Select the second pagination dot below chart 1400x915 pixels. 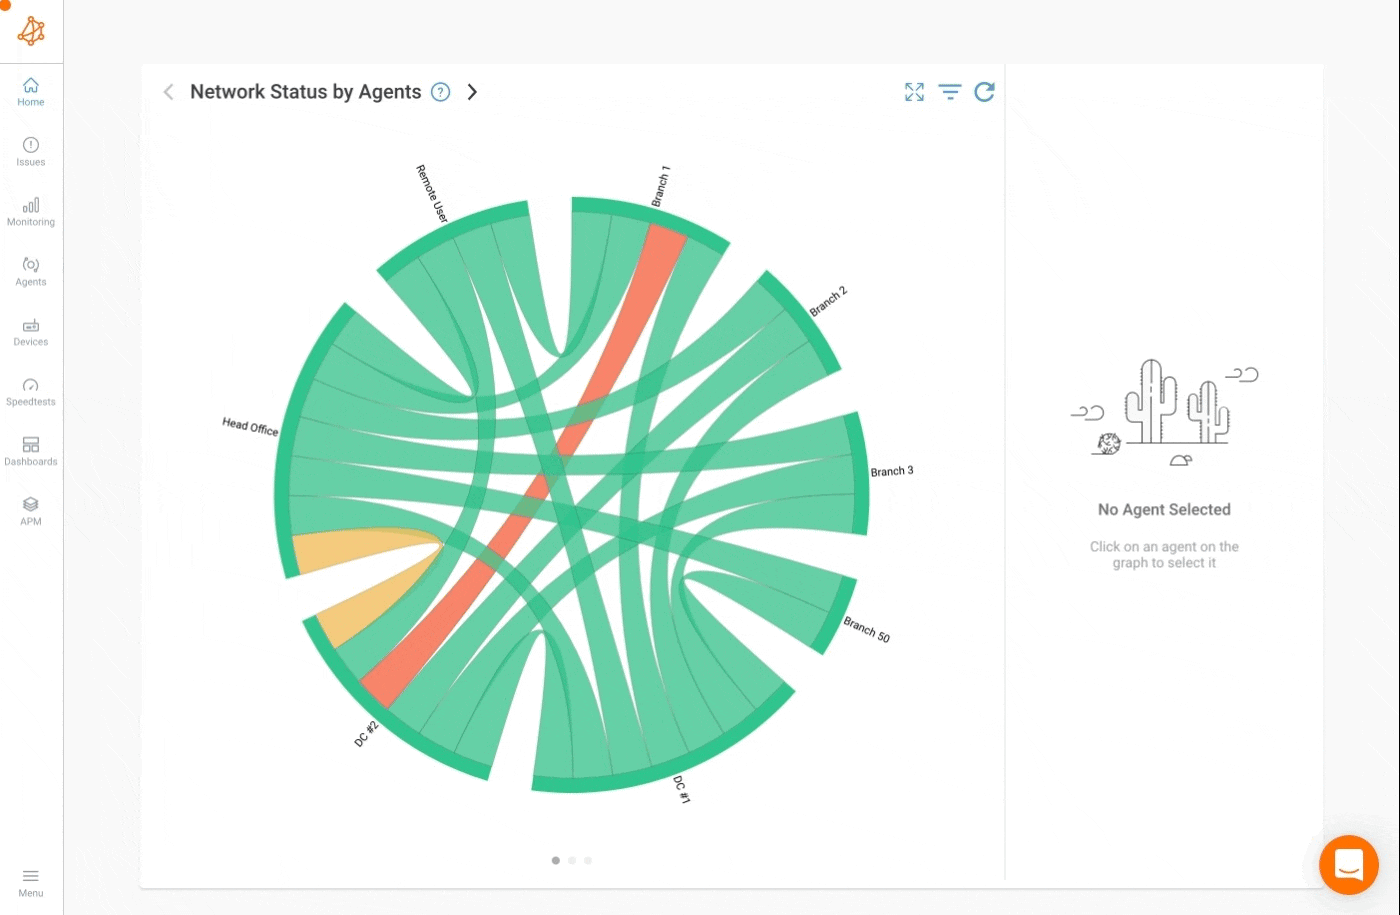pyautogui.click(x=572, y=860)
